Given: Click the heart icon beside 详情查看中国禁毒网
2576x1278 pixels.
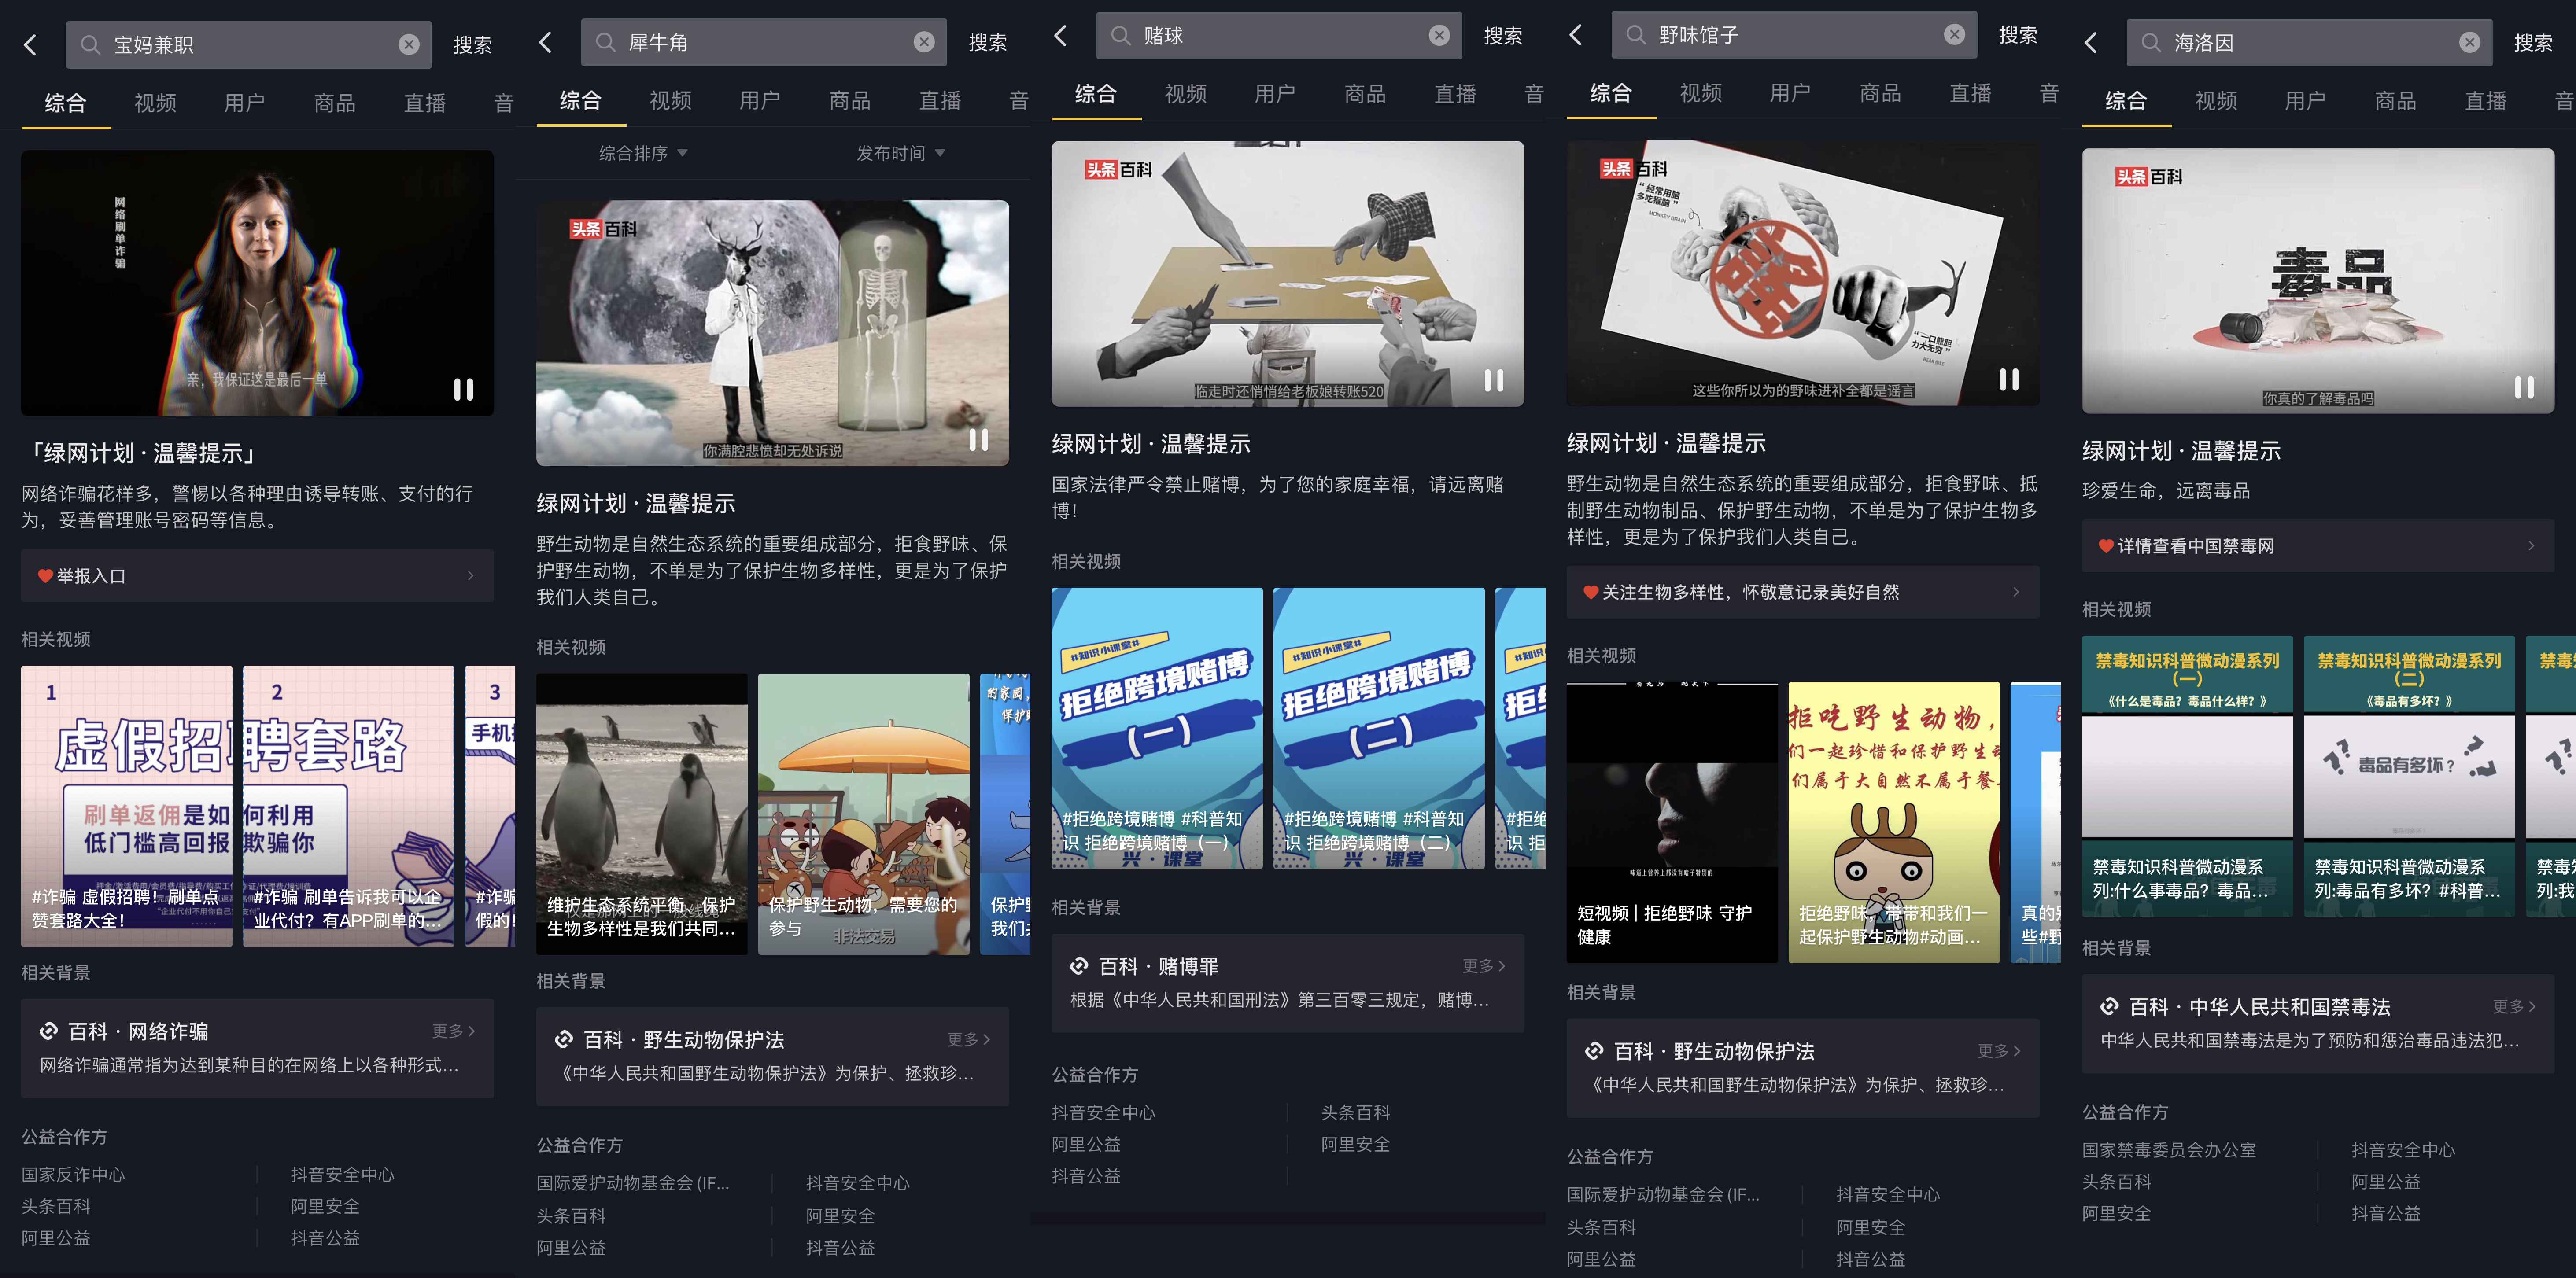Looking at the screenshot, I should [x=2106, y=546].
